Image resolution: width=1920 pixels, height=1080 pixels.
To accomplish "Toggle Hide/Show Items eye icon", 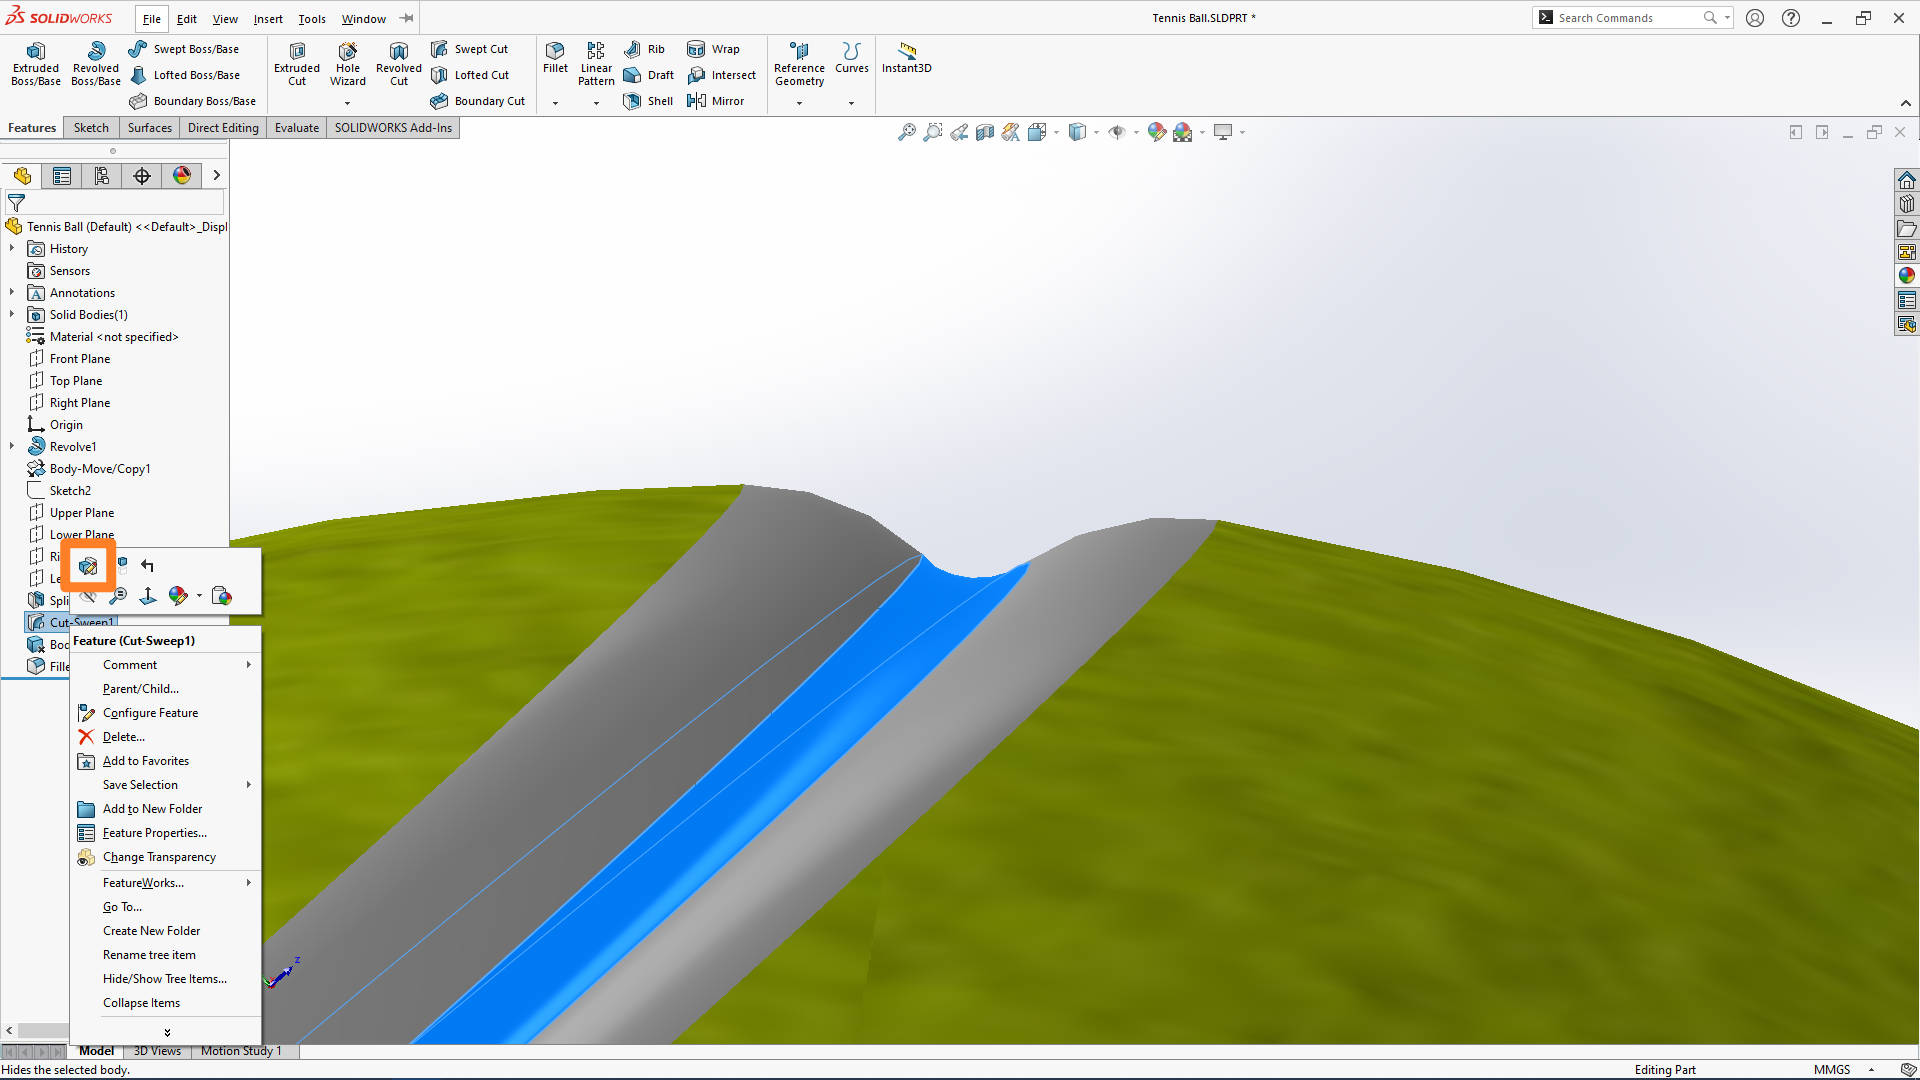I will point(1119,132).
